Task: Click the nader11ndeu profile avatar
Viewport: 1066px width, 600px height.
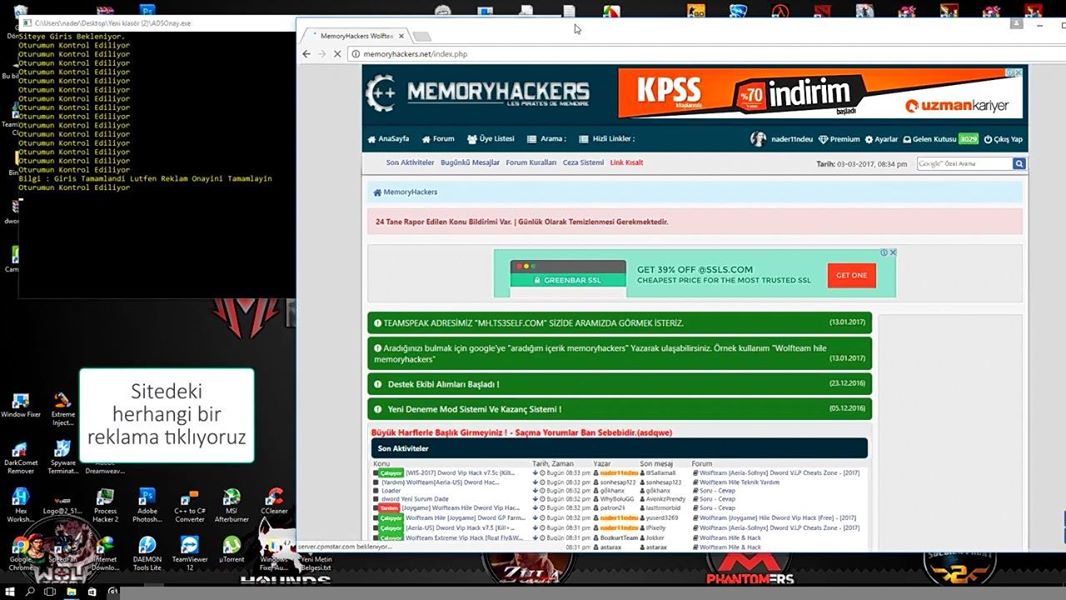Action: 758,139
